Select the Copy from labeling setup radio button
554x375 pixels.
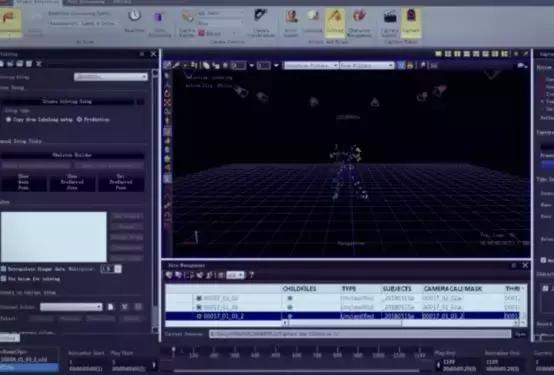point(8,119)
